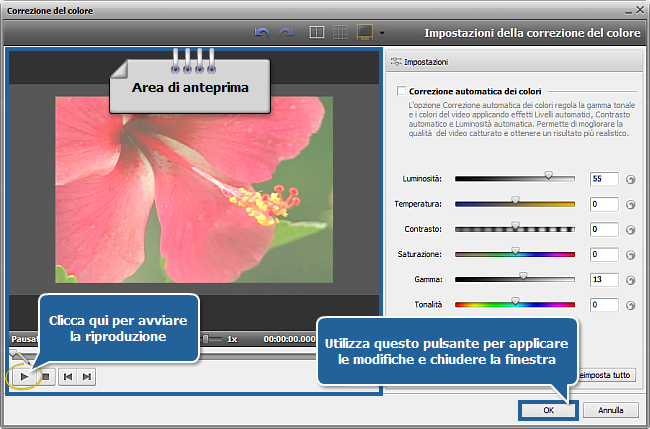
Task: Click the Contrasto value input field
Action: click(603, 229)
